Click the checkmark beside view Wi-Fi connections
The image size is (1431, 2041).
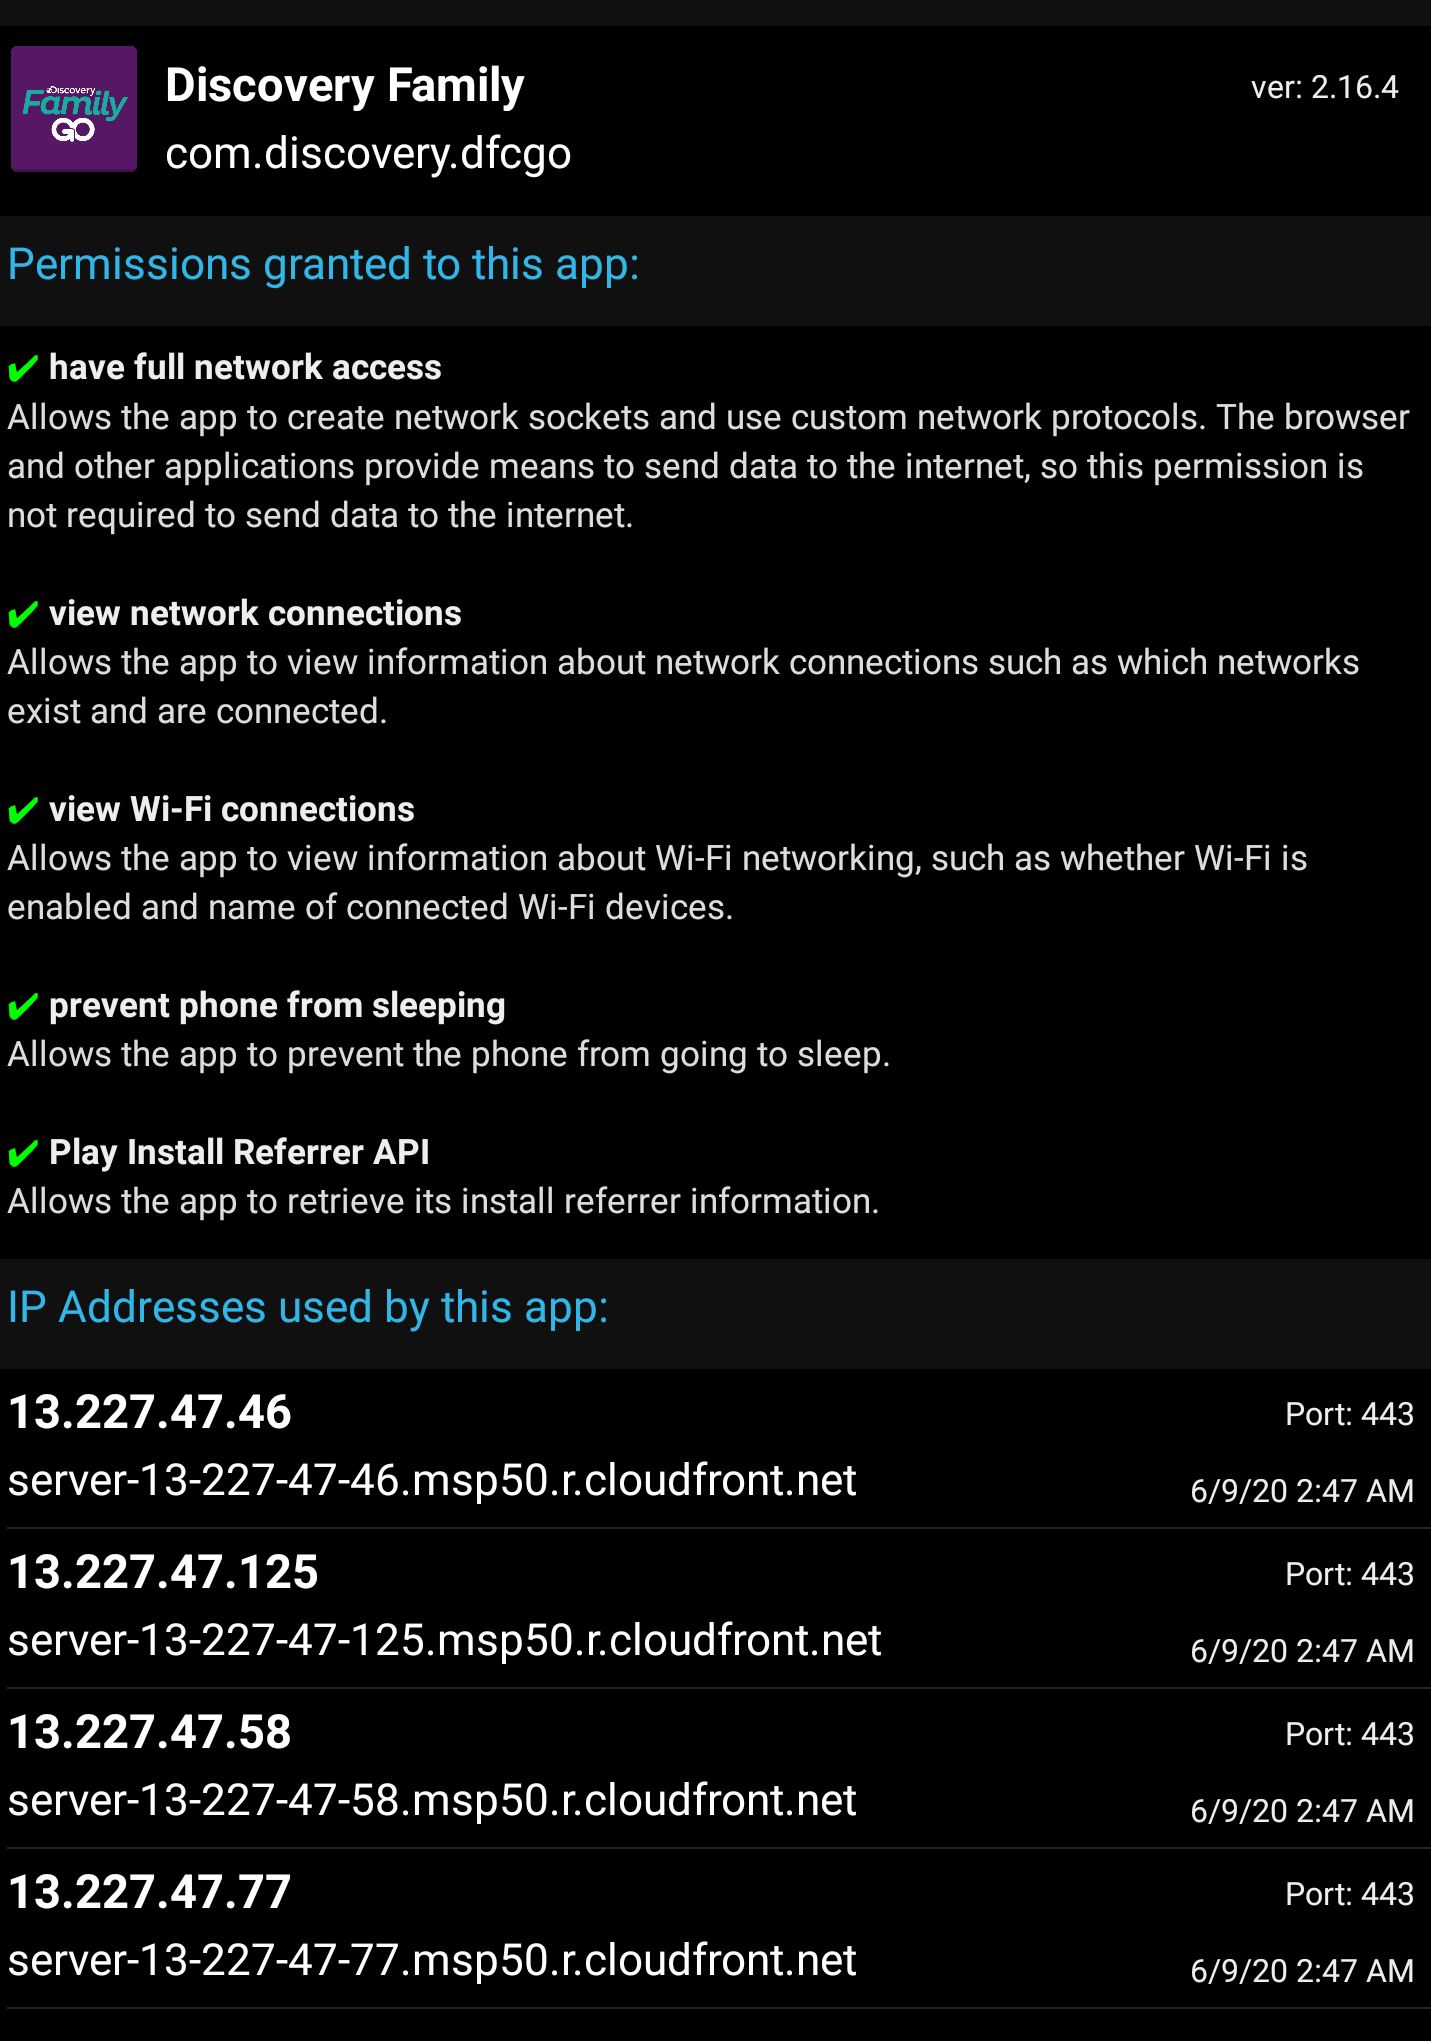click(23, 810)
